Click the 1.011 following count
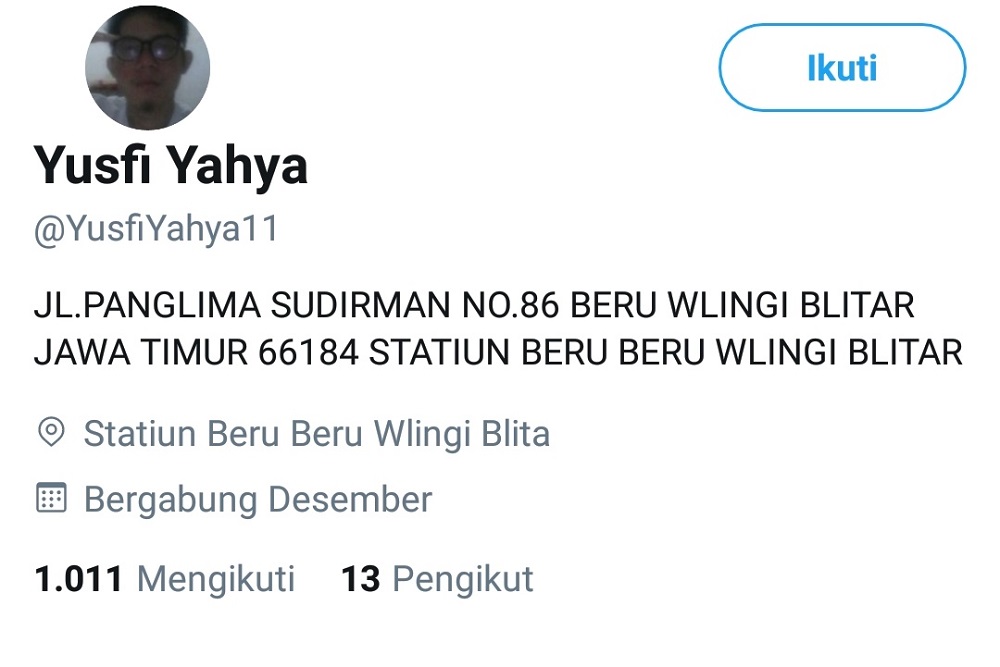1000x667 pixels. (78, 579)
